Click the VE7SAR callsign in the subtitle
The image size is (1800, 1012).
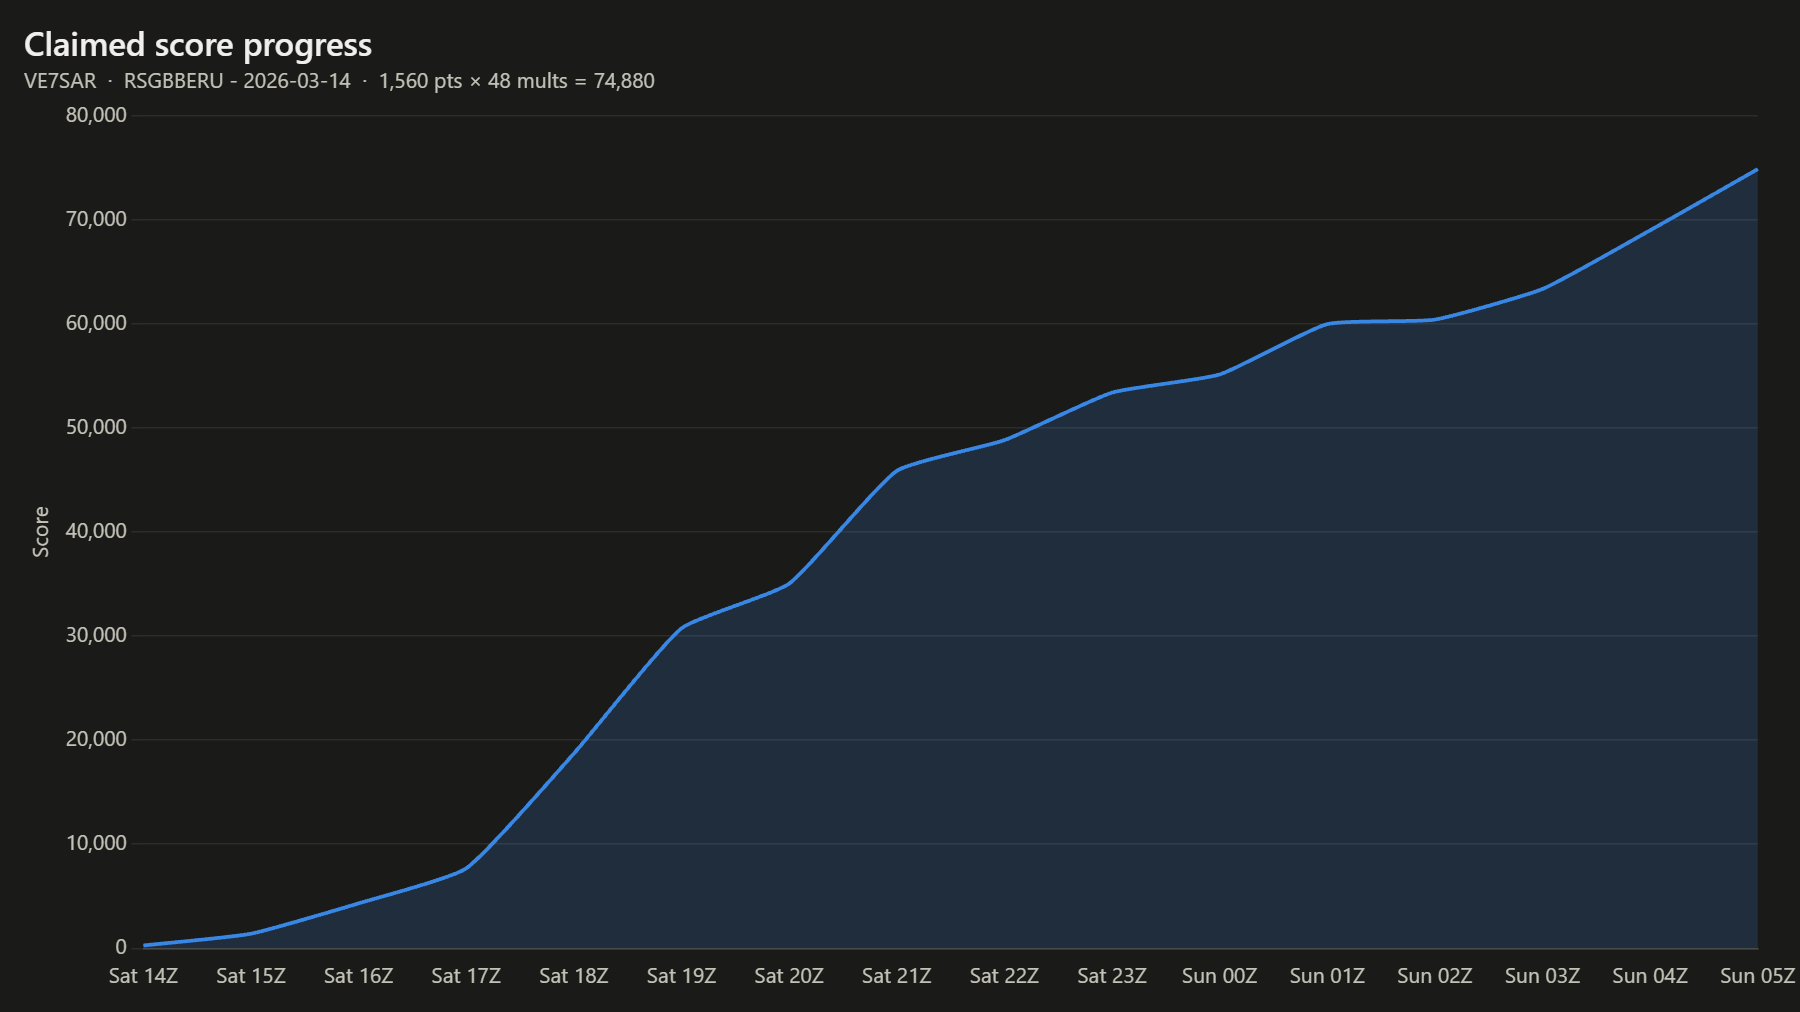pyautogui.click(x=60, y=81)
